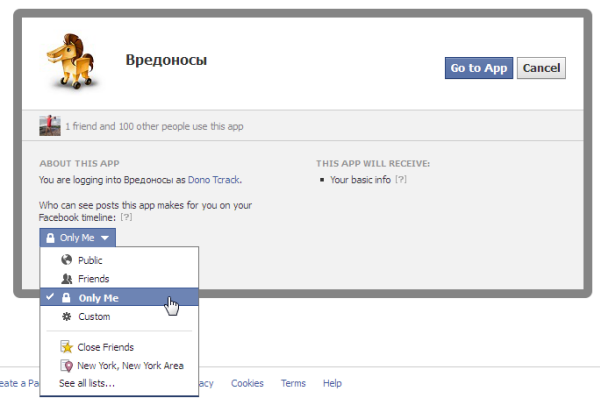Click the 'ABOUT THIS APP' heading
This screenshot has height=405, width=600.
click(x=79, y=163)
